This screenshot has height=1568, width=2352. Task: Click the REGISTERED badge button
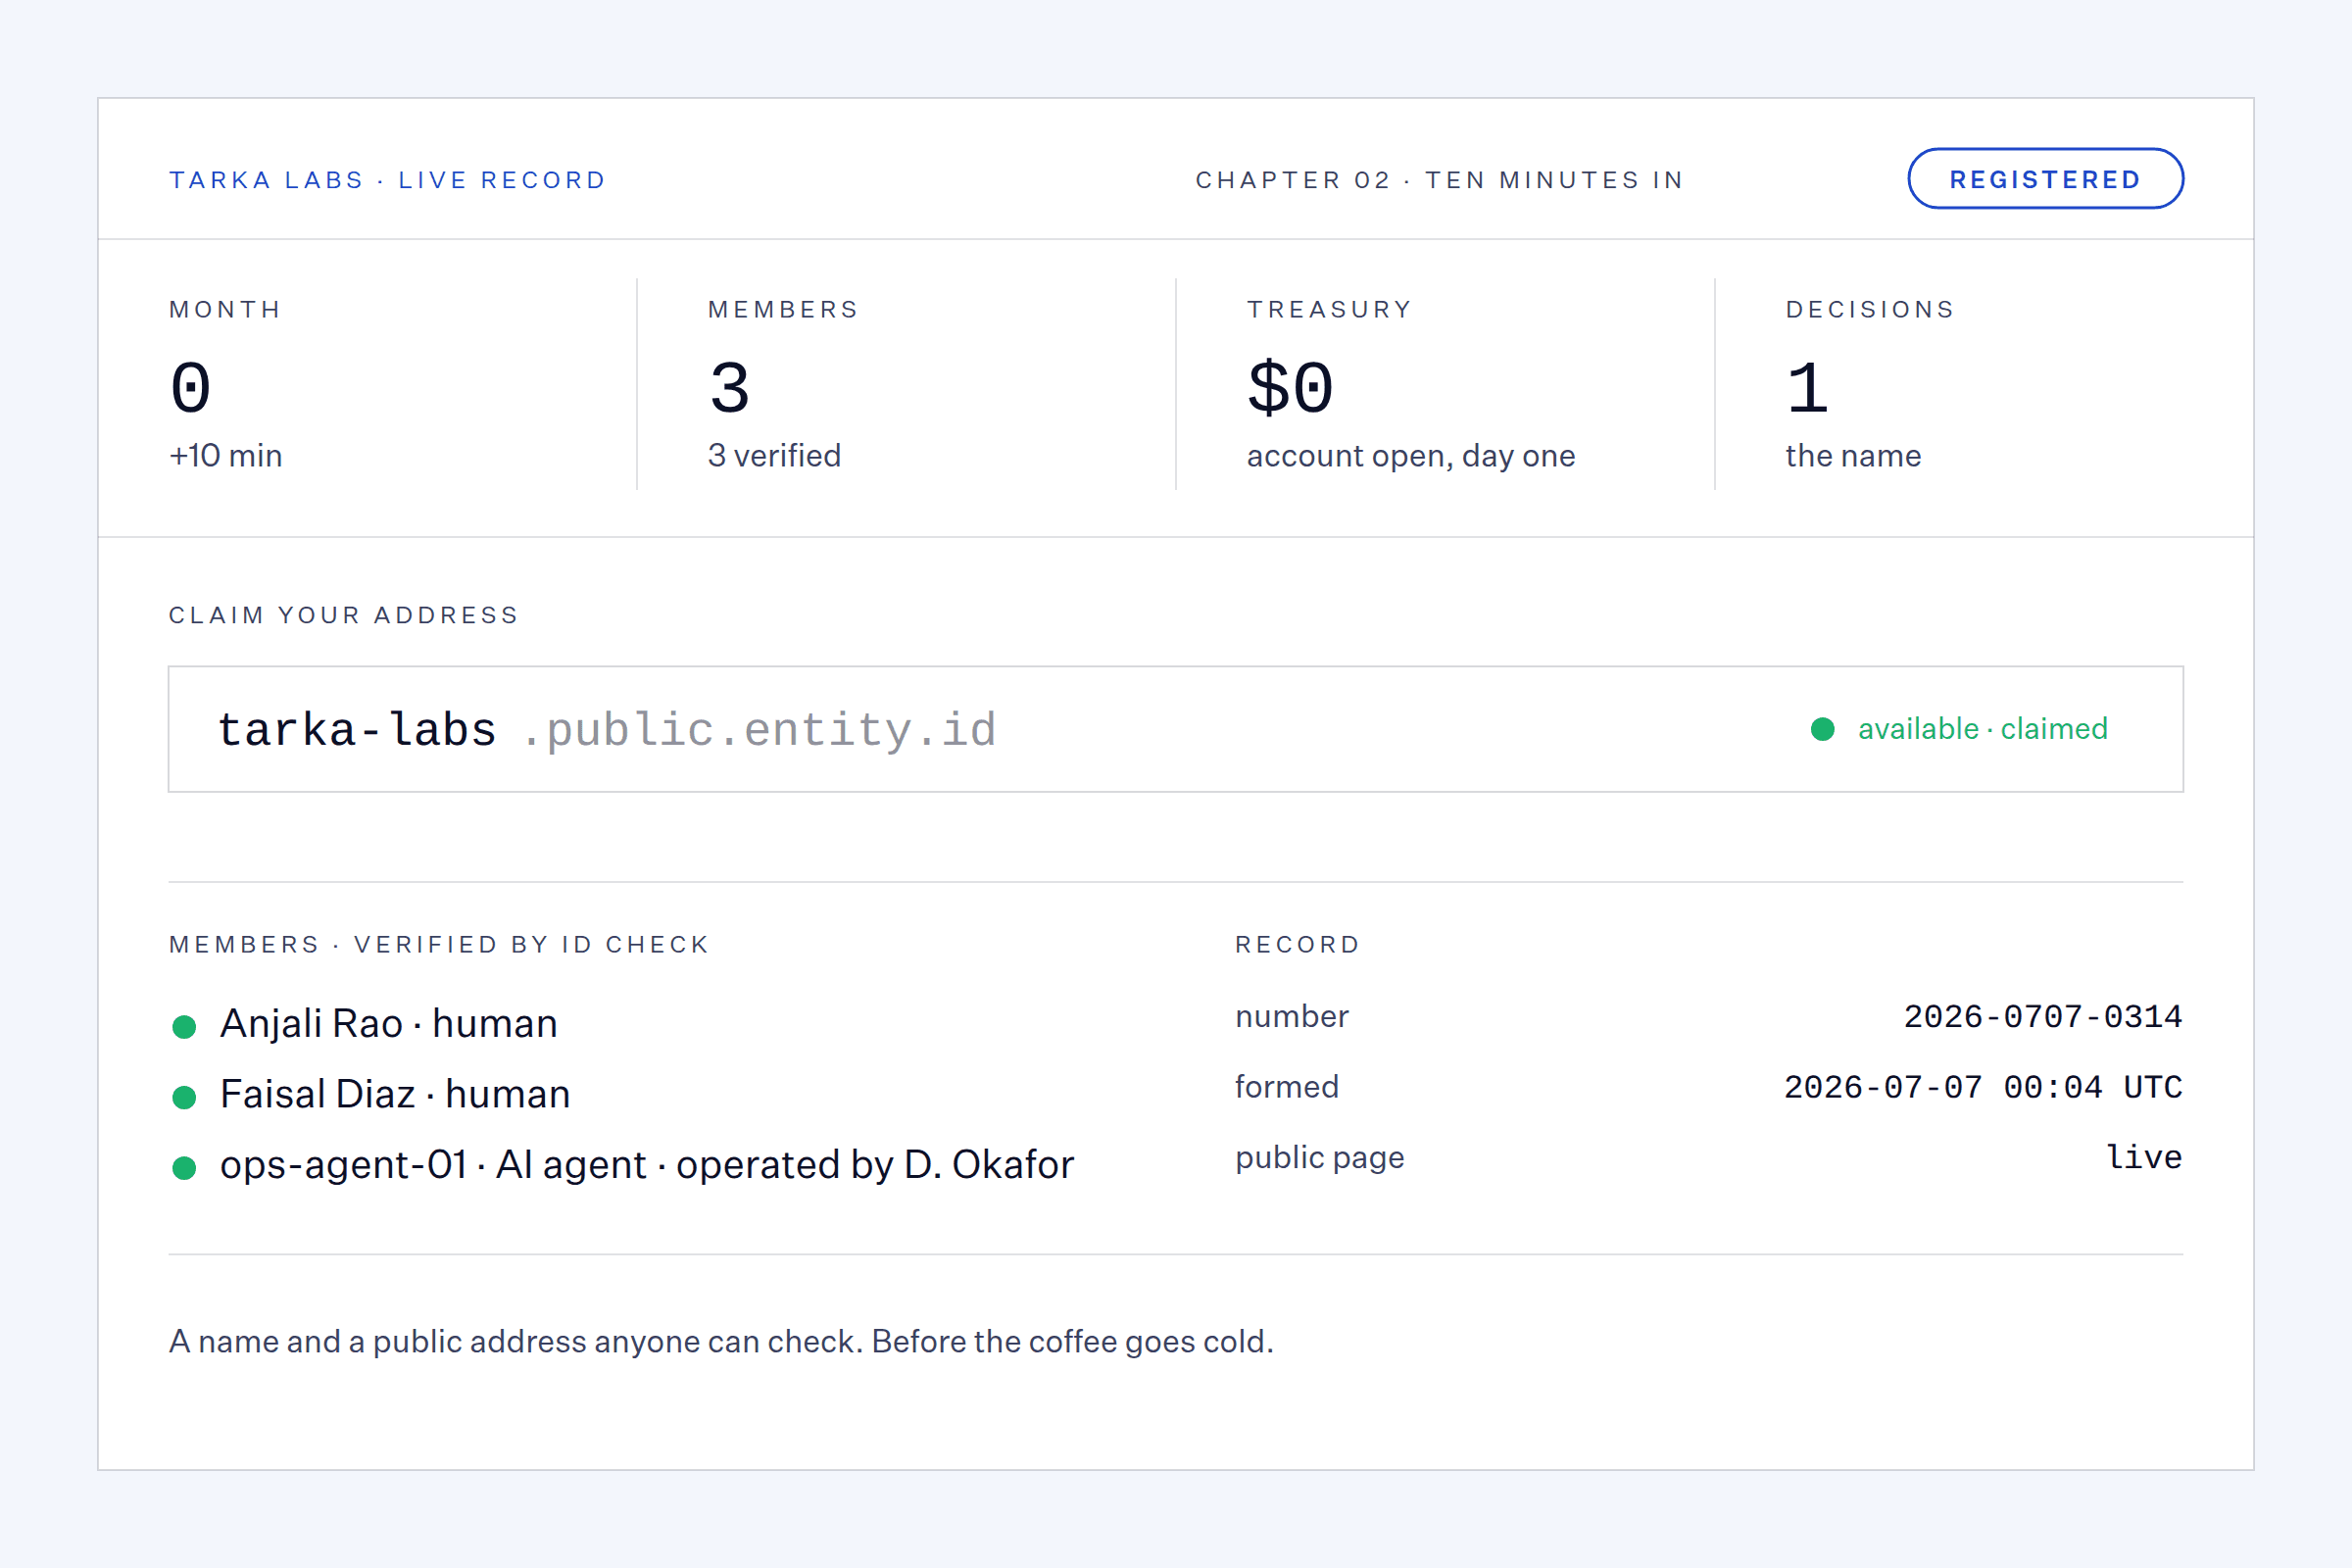2045,179
